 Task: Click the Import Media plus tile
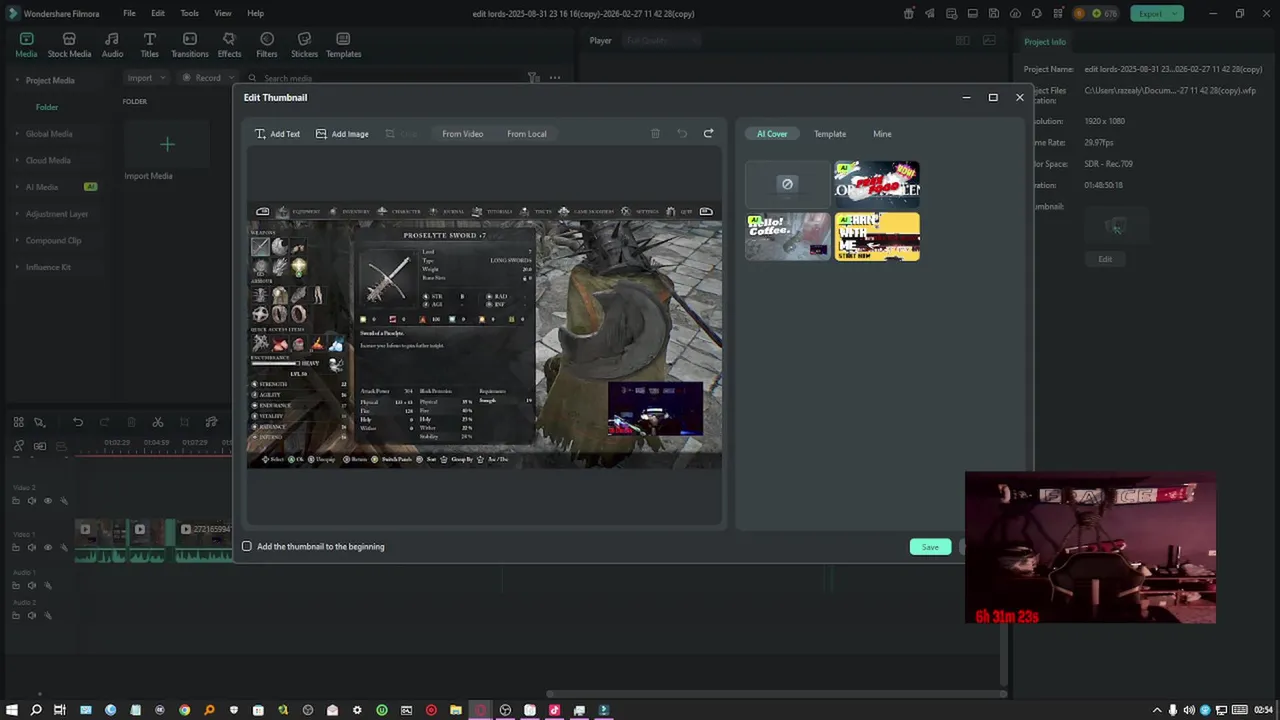167,145
